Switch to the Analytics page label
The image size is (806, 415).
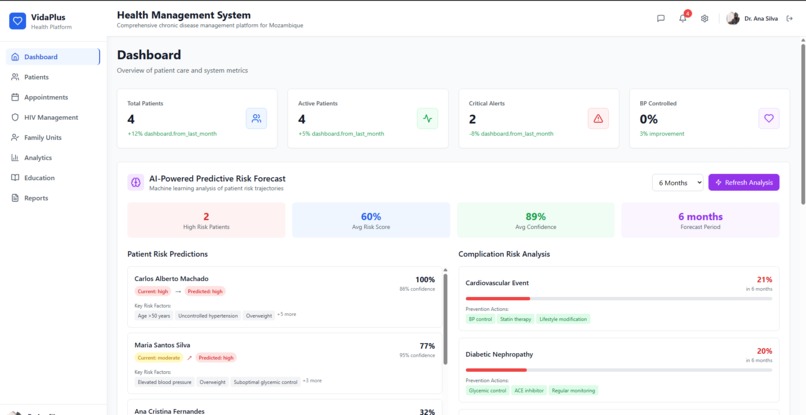[x=38, y=158]
